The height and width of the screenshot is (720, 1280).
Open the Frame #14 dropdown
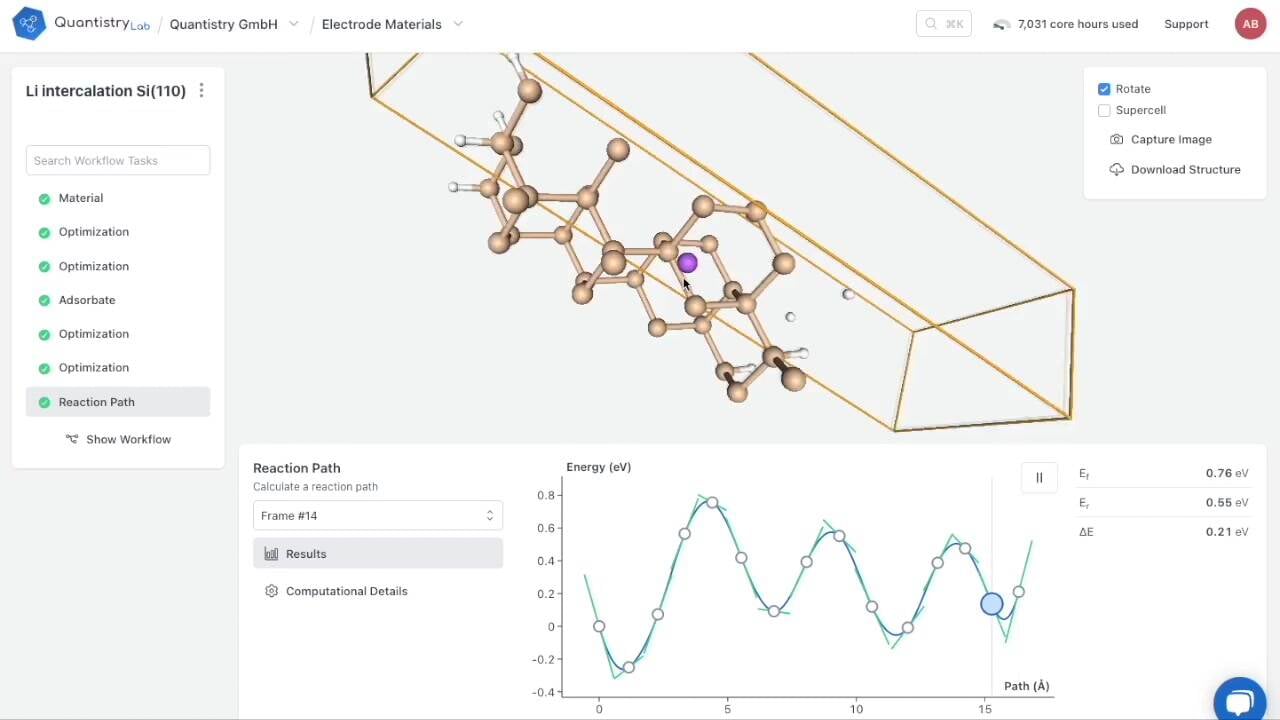pyautogui.click(x=378, y=516)
